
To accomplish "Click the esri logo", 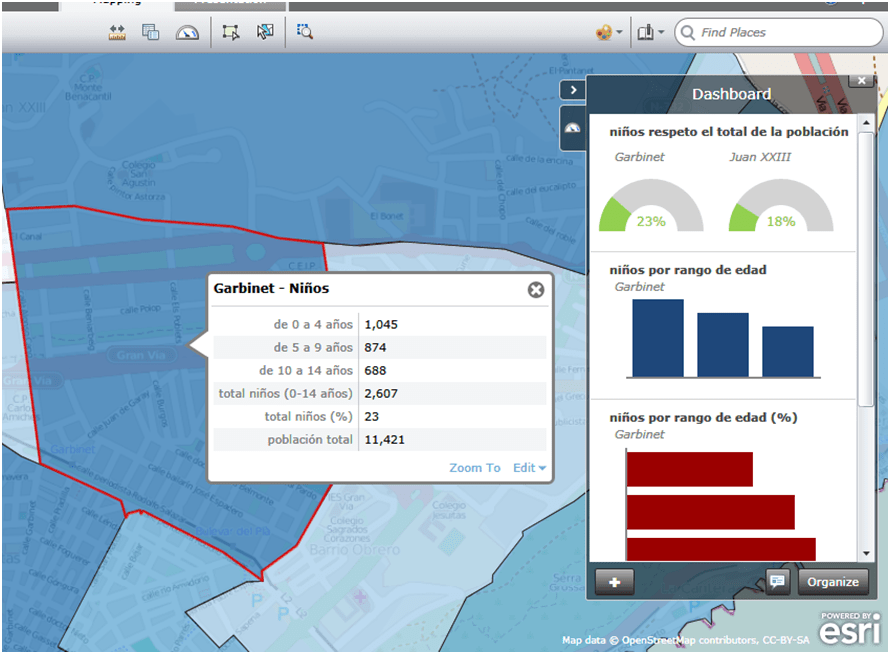I will point(849,628).
